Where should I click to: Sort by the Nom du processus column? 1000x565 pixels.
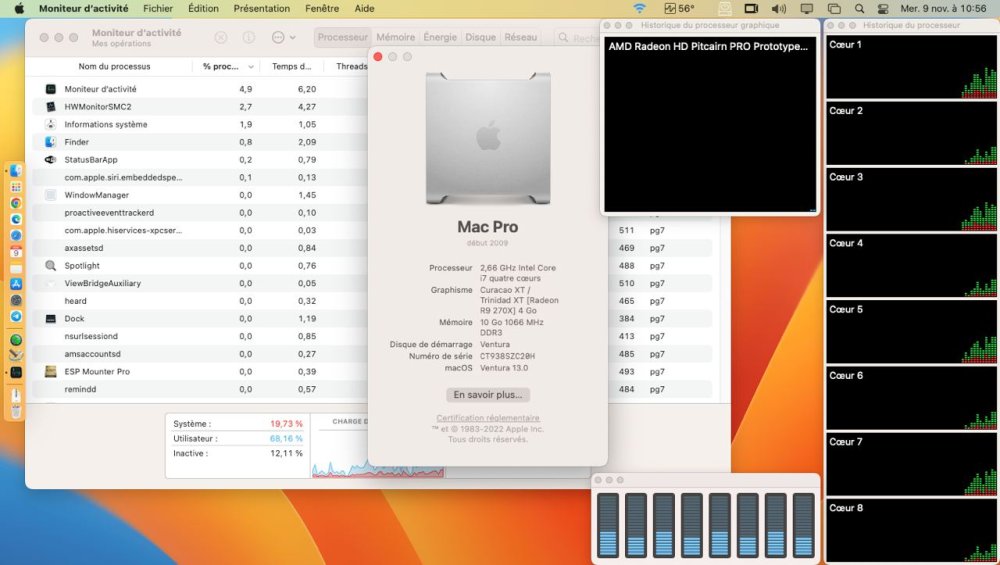point(114,66)
